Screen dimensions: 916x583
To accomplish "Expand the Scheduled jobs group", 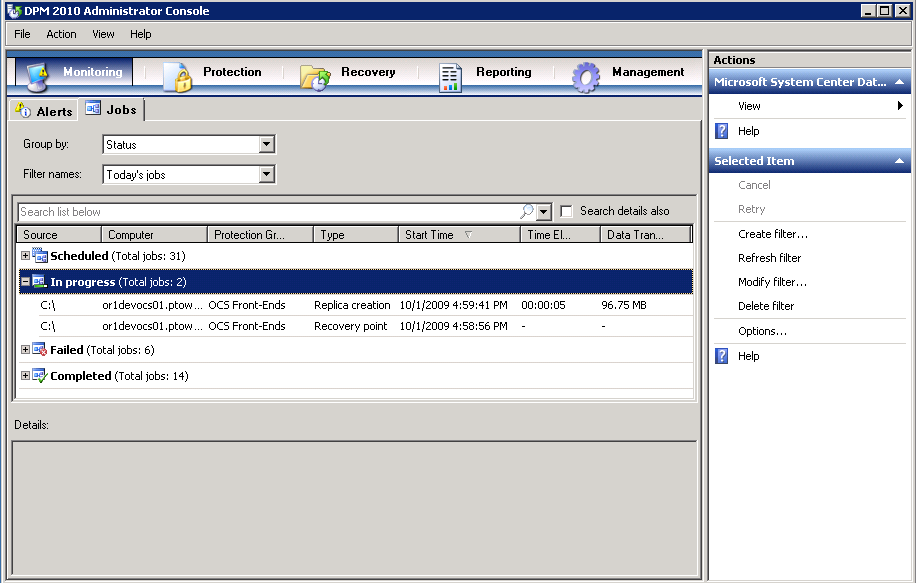I will click(25, 255).
